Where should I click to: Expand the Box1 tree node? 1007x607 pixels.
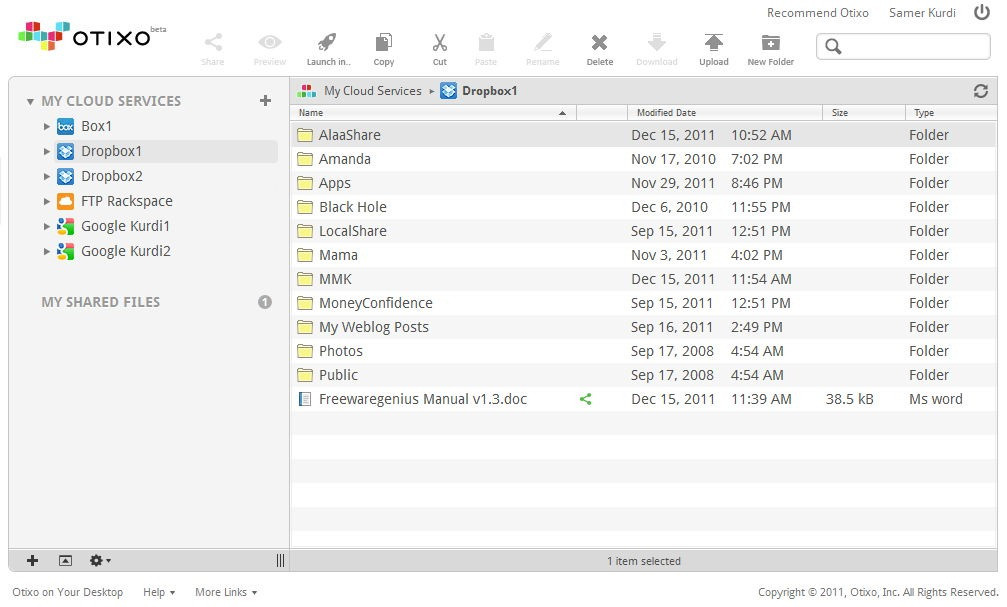pos(46,127)
